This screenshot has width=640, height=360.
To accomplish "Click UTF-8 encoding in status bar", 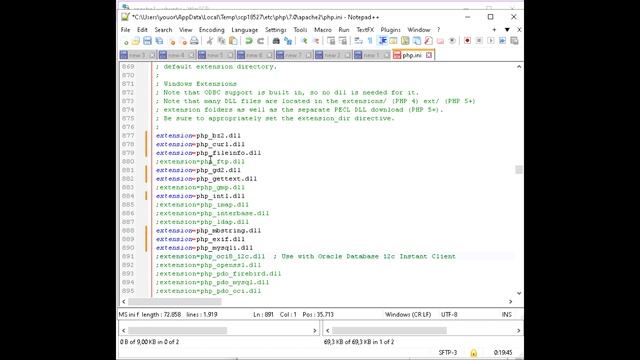I will coord(449,315).
